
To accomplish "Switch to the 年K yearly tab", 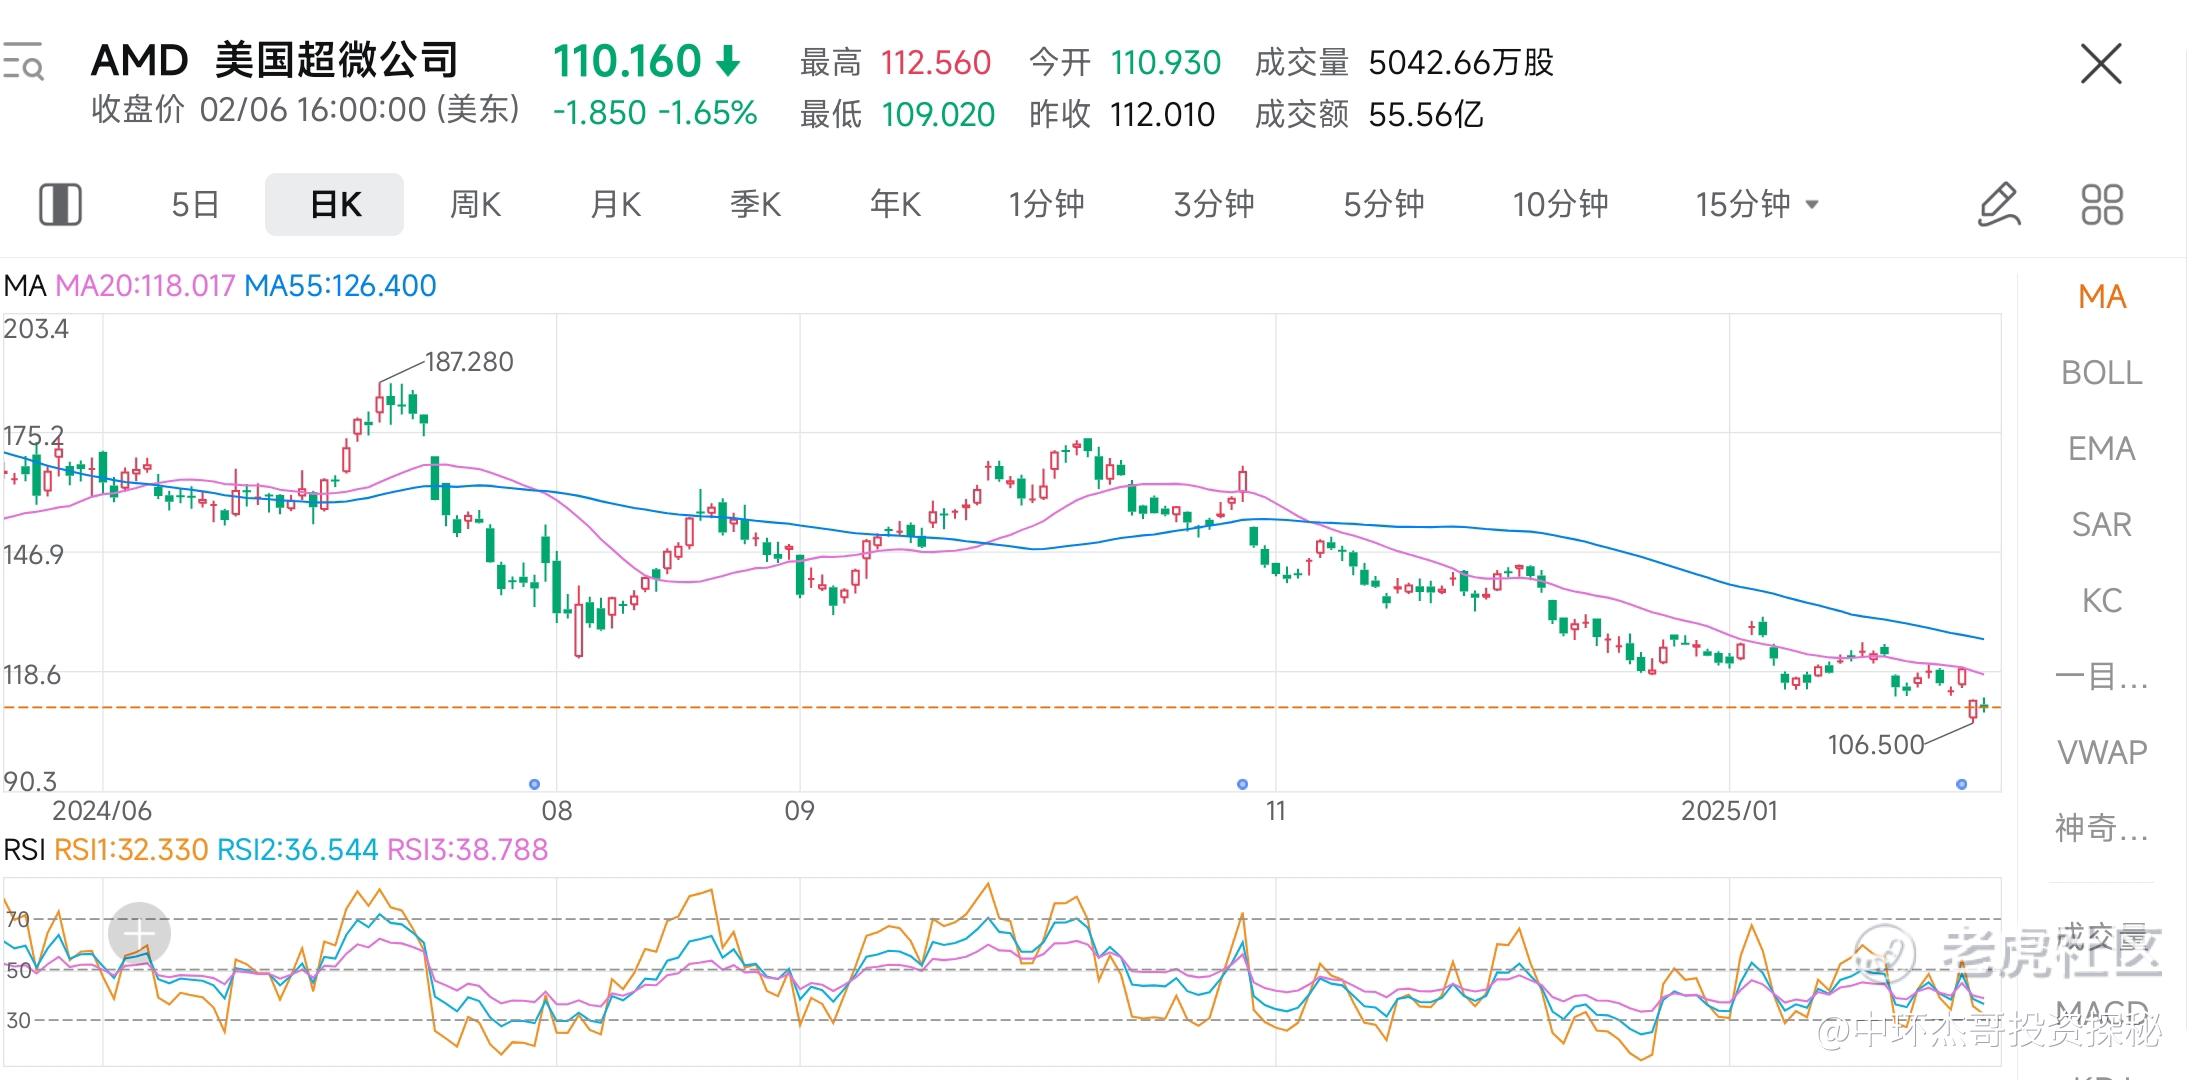I will 895,204.
